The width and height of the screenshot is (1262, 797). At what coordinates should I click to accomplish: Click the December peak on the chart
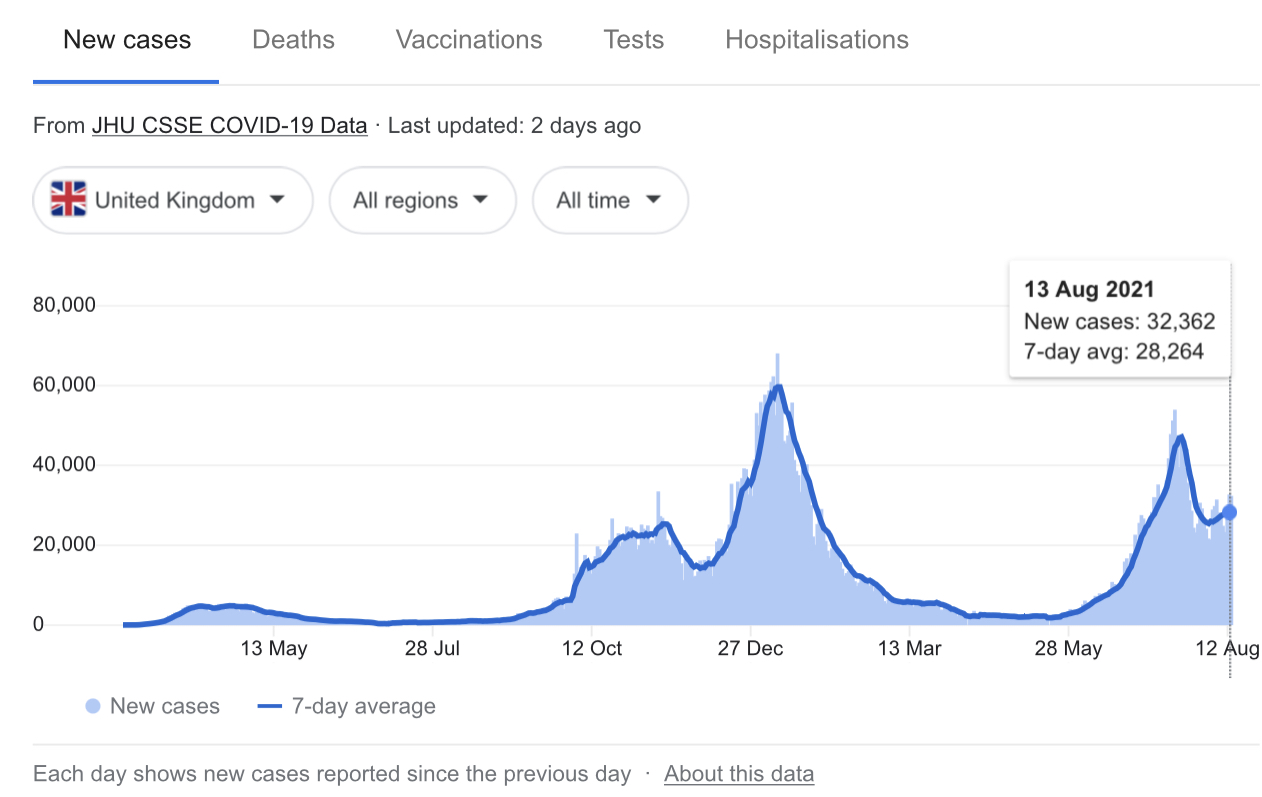point(777,385)
